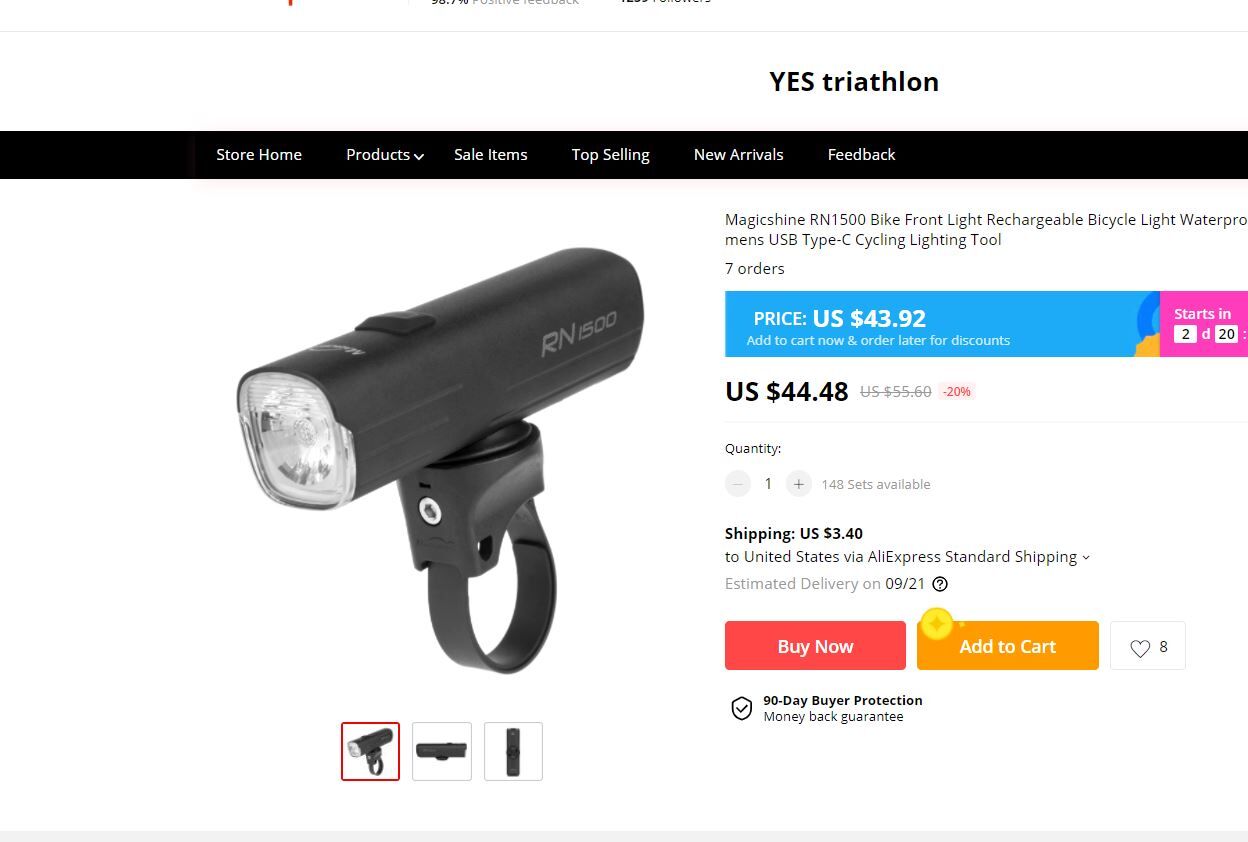Click the heart wishlist icon
The width and height of the screenshot is (1248, 842).
click(x=1140, y=648)
